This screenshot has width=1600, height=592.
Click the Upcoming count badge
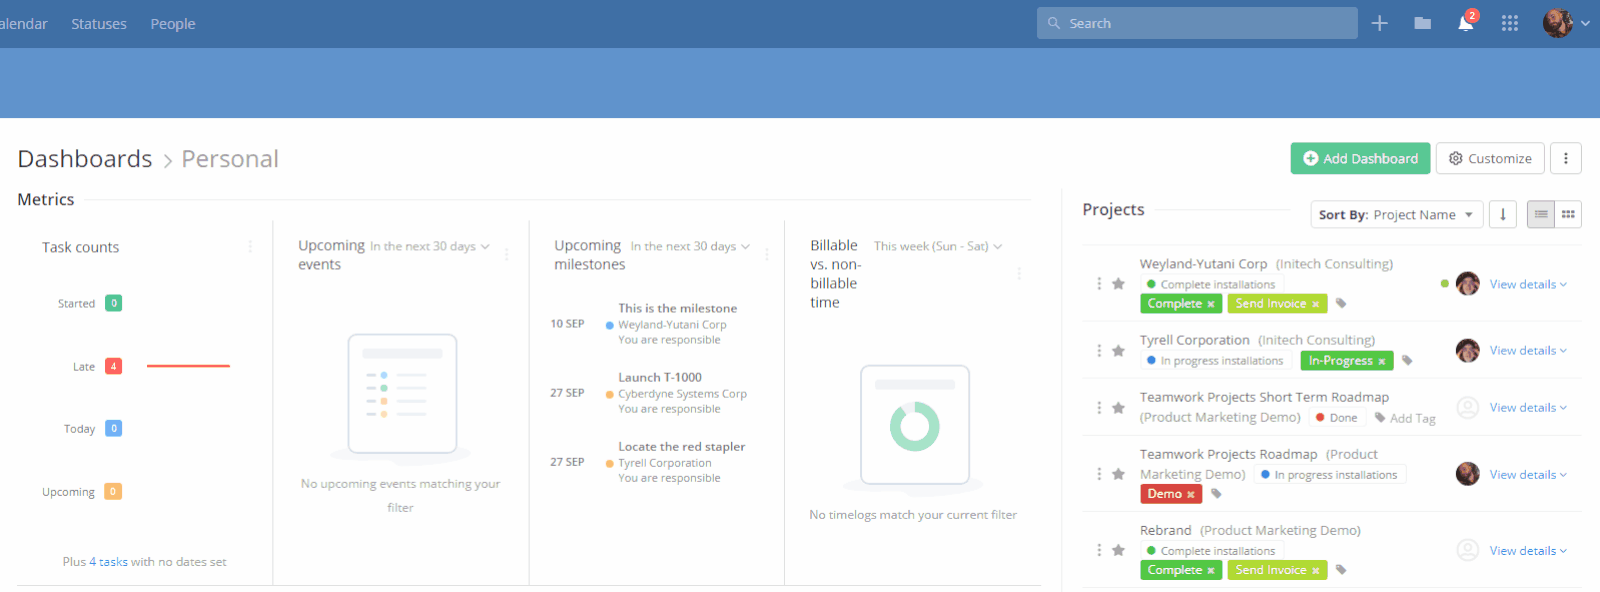tap(113, 491)
